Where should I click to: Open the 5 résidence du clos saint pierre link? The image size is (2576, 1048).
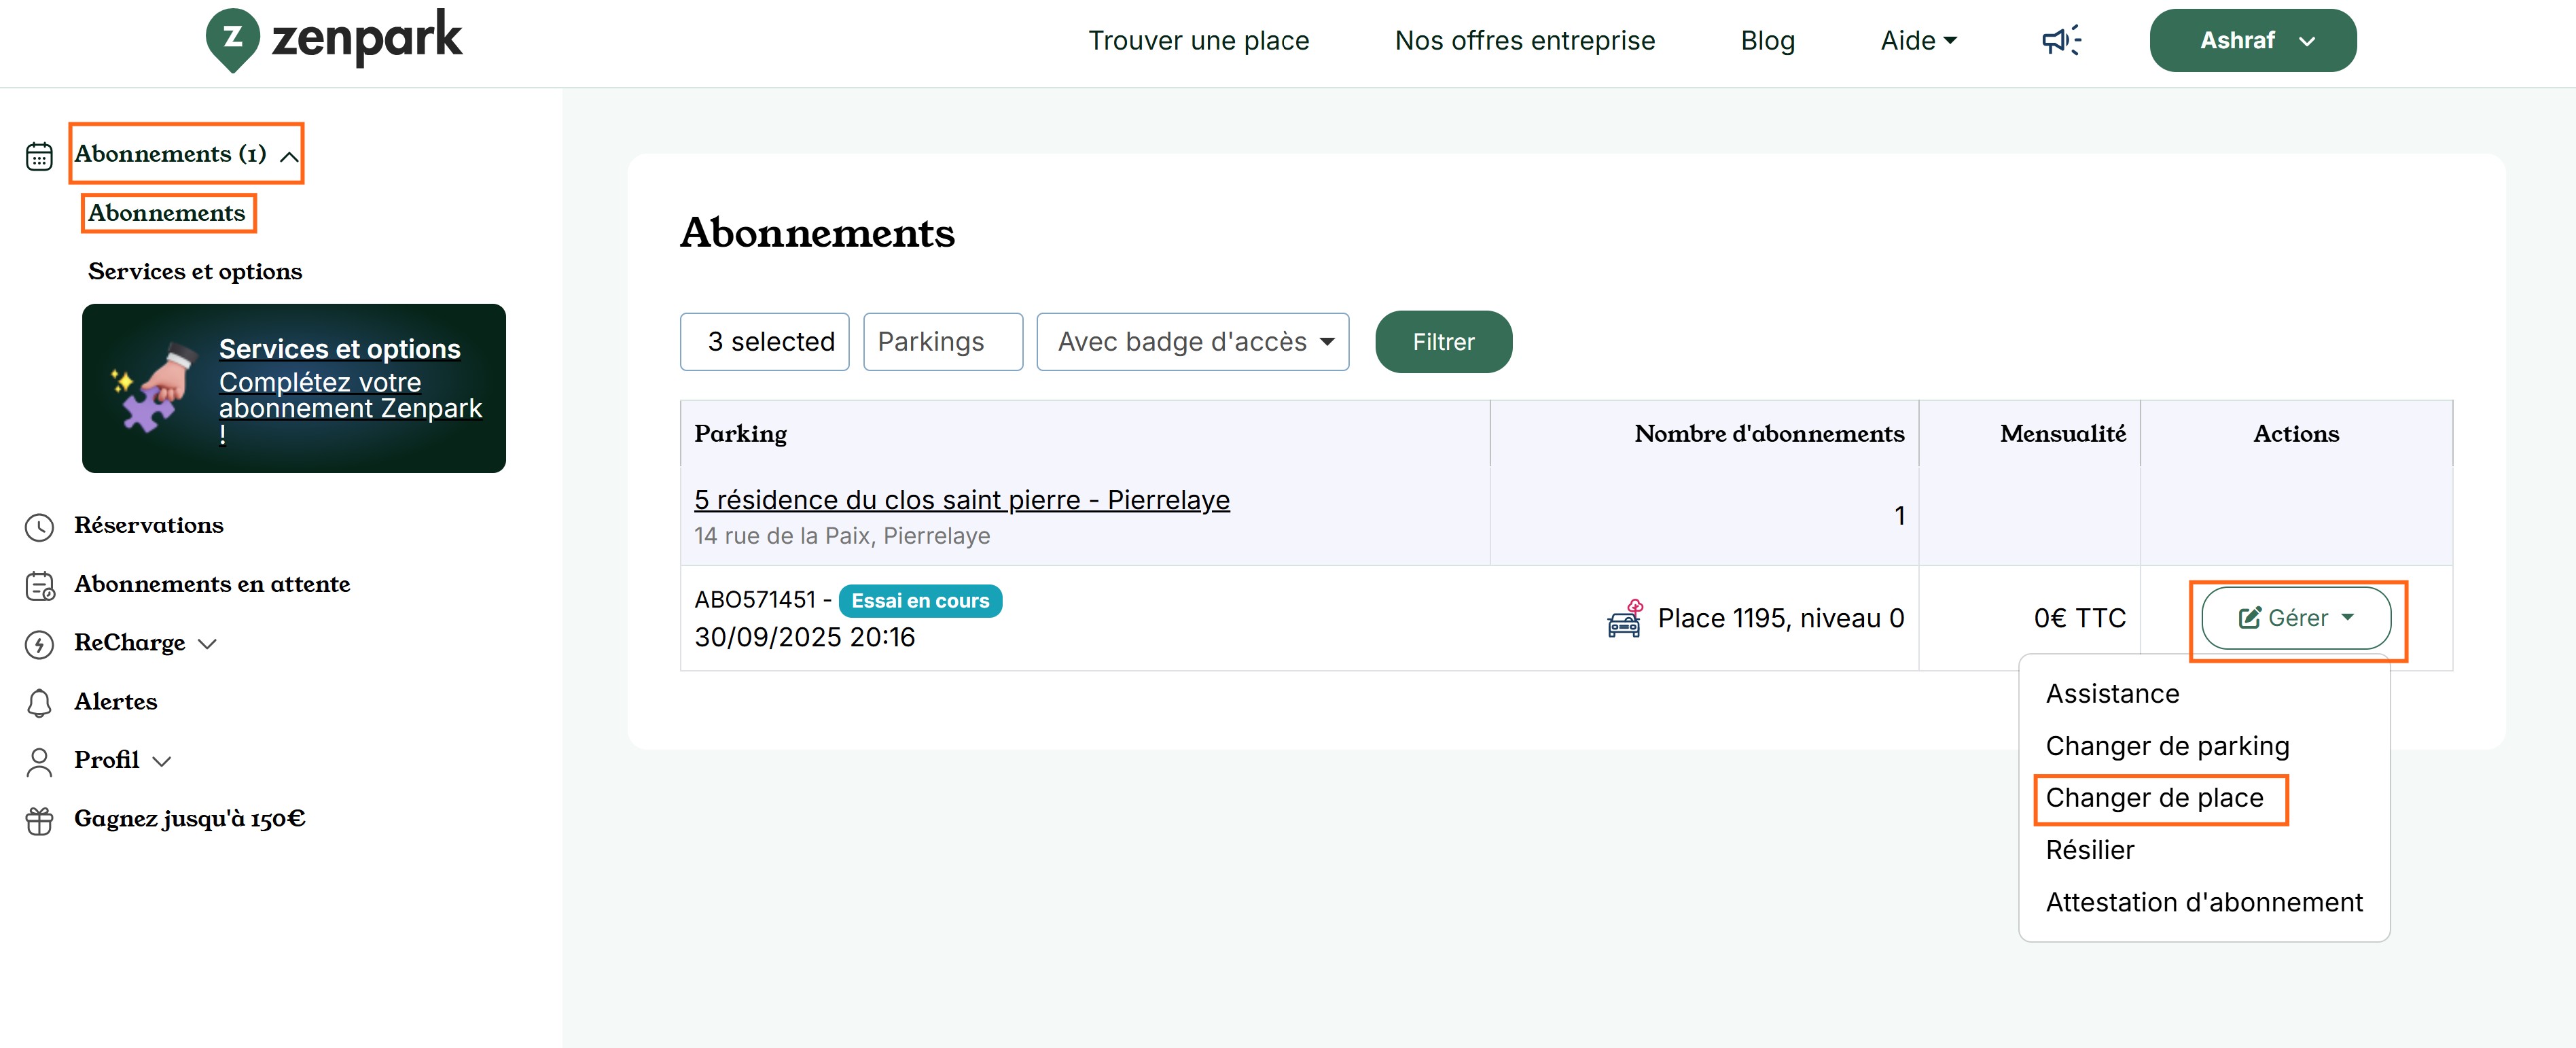point(961,499)
